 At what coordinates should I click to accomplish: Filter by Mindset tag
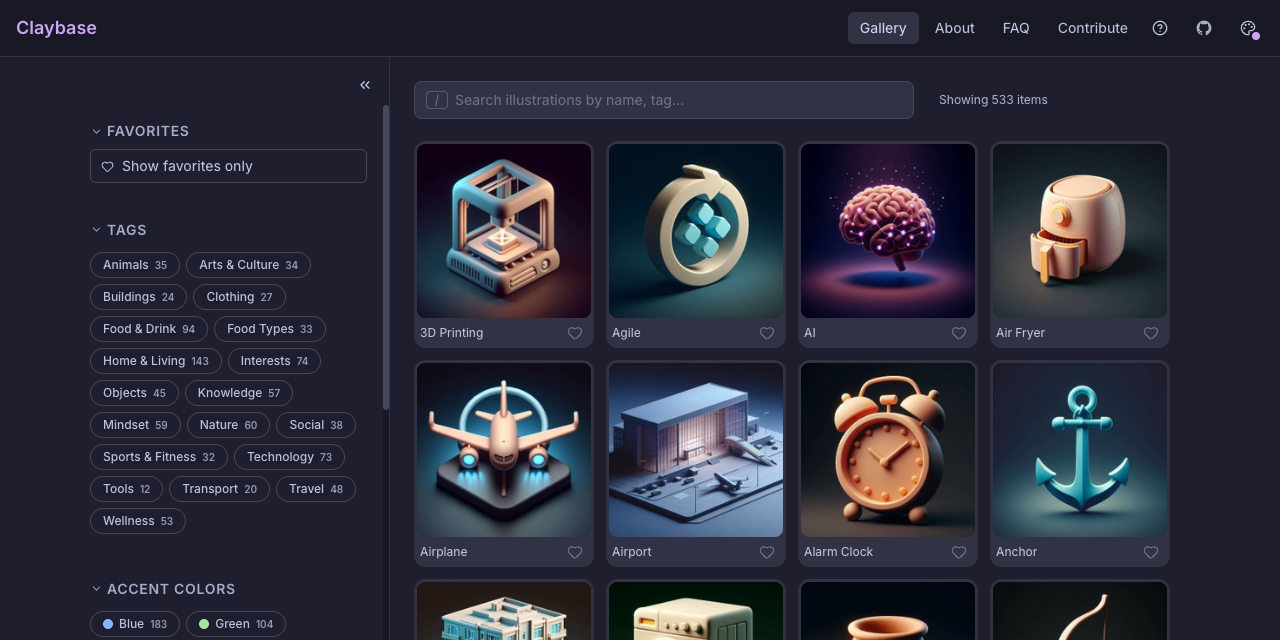(x=135, y=425)
